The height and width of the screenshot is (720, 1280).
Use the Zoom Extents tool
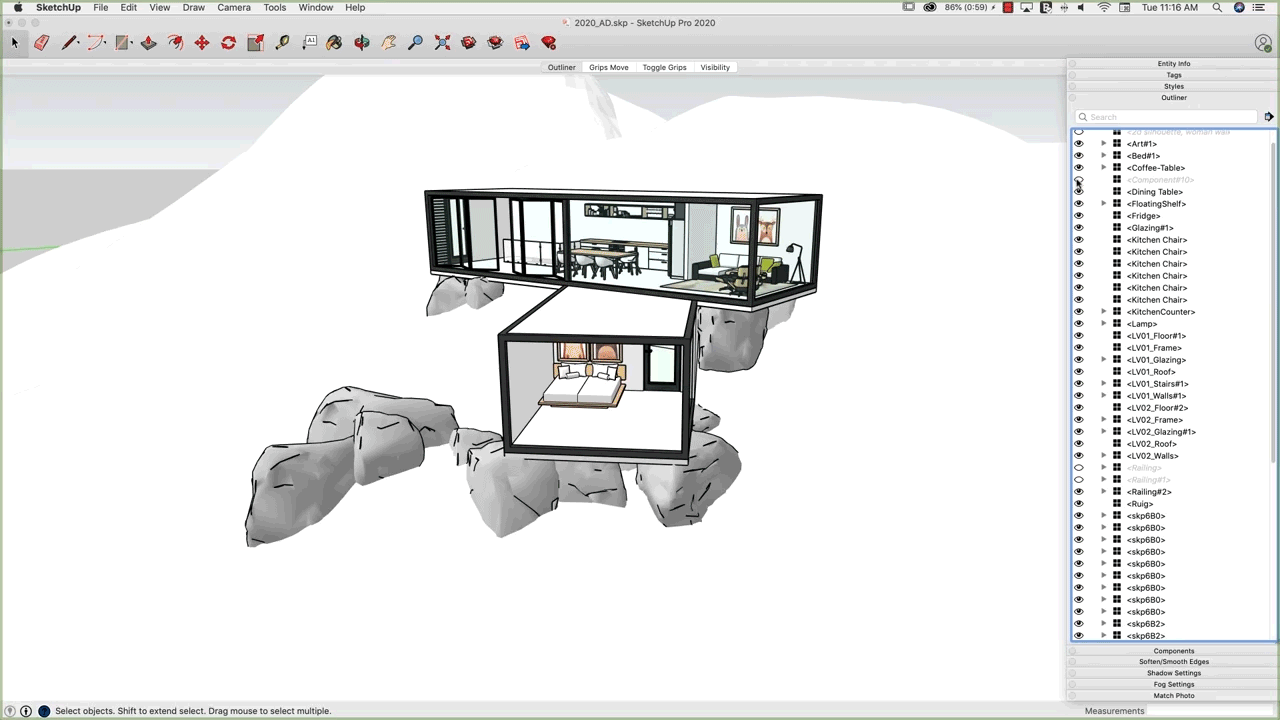442,43
